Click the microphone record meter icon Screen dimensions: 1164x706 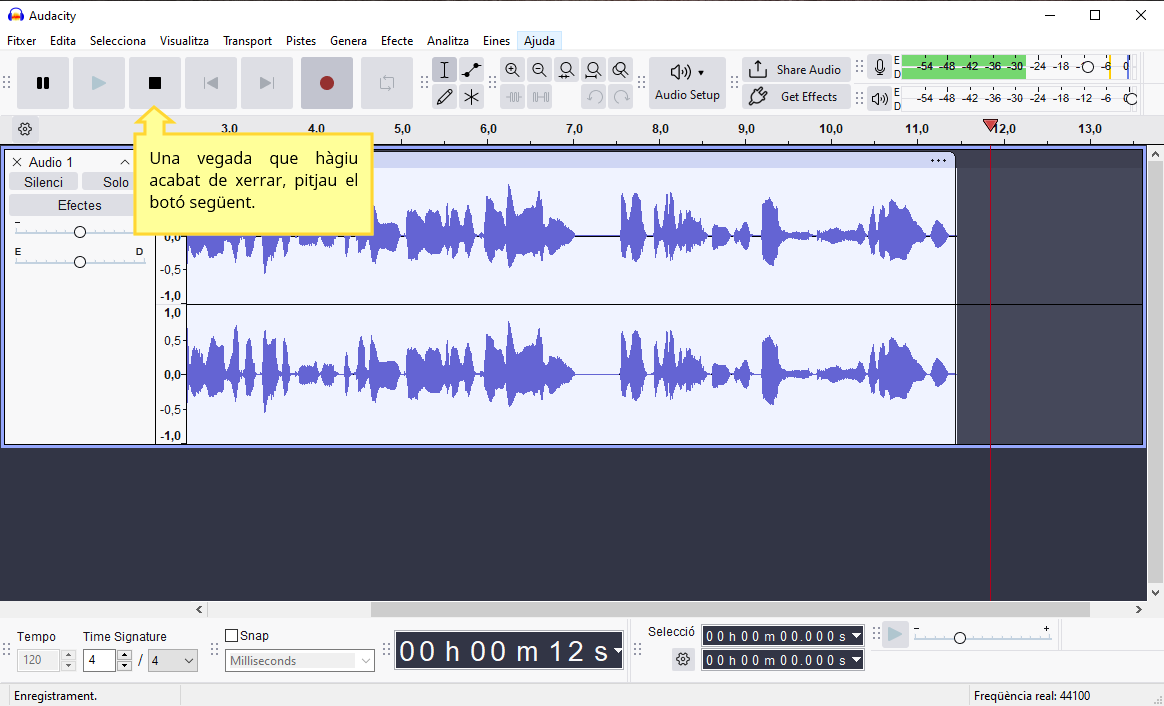click(x=880, y=68)
